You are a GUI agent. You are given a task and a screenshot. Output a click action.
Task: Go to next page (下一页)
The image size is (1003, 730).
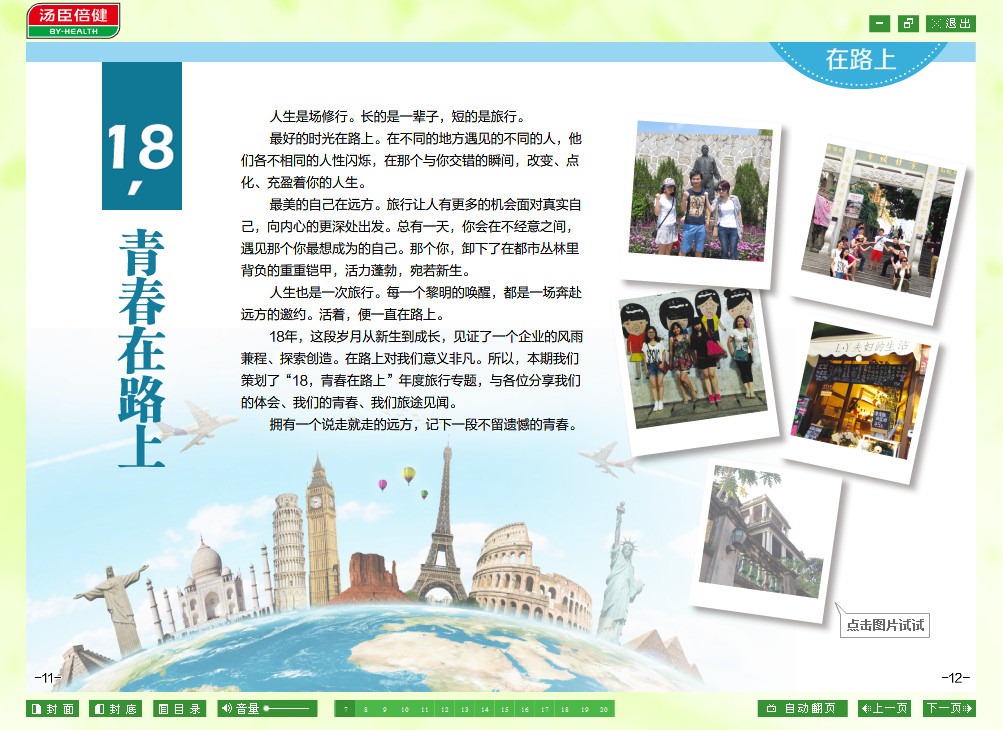949,708
